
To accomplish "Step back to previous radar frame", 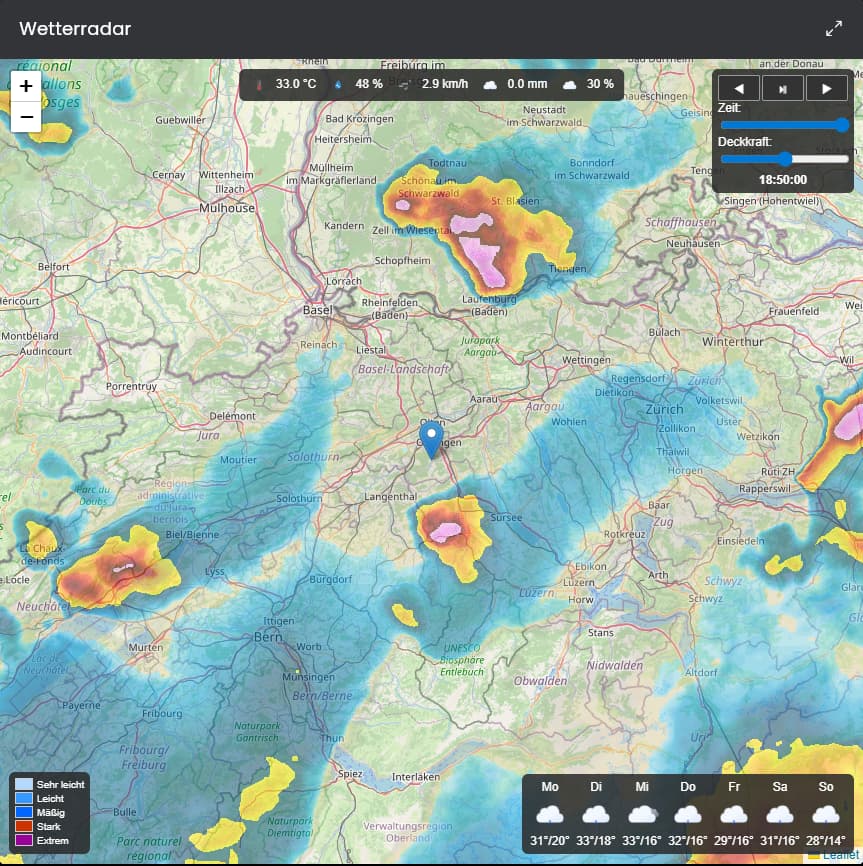I will 739,88.
